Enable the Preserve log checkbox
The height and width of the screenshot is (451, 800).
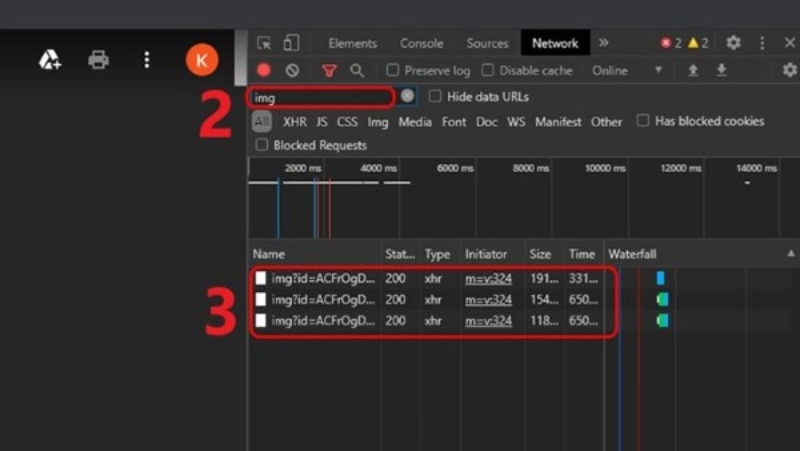[x=392, y=70]
